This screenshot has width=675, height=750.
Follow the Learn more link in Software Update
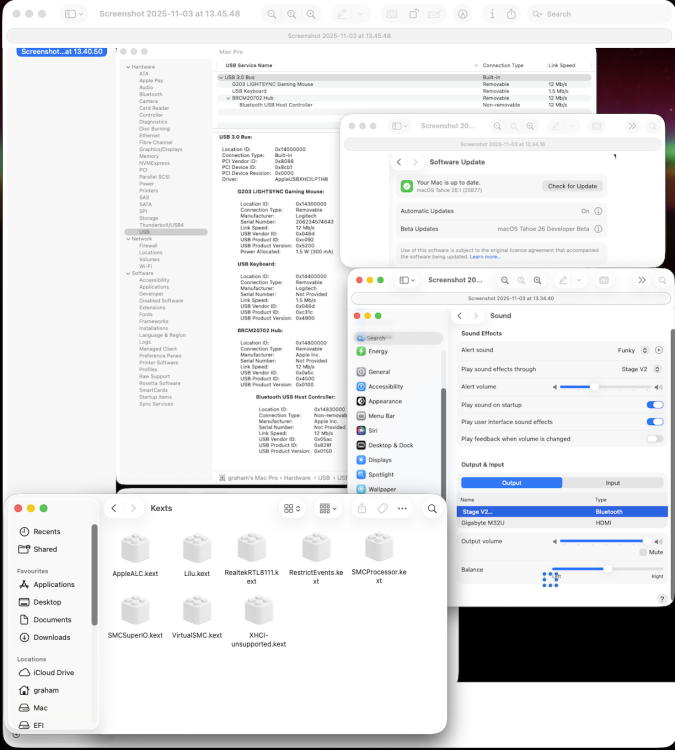[x=485, y=257]
